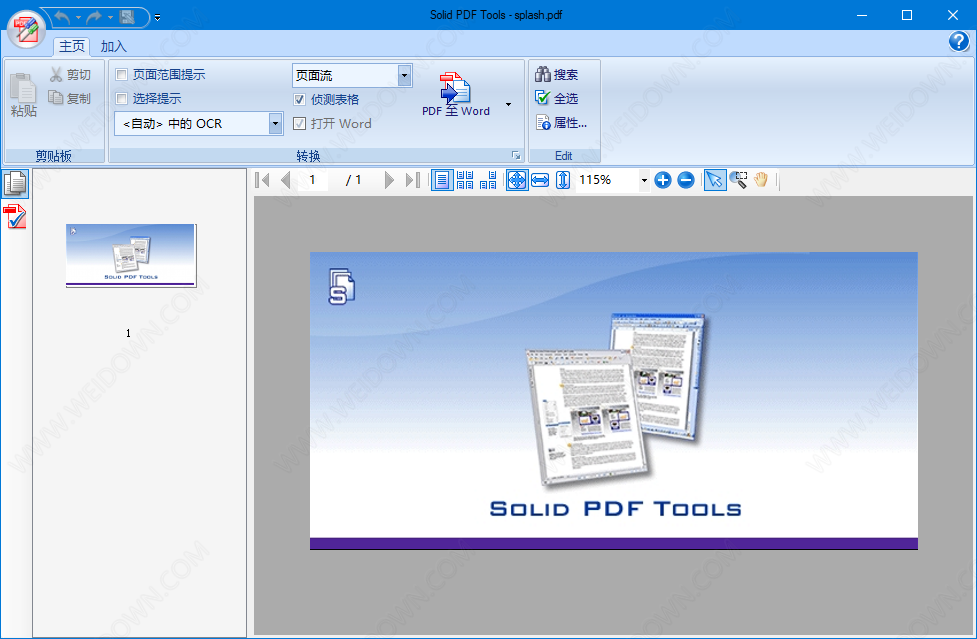Switch to the 主页 ribbon tab
Screen dimensions: 977x639
[72, 46]
